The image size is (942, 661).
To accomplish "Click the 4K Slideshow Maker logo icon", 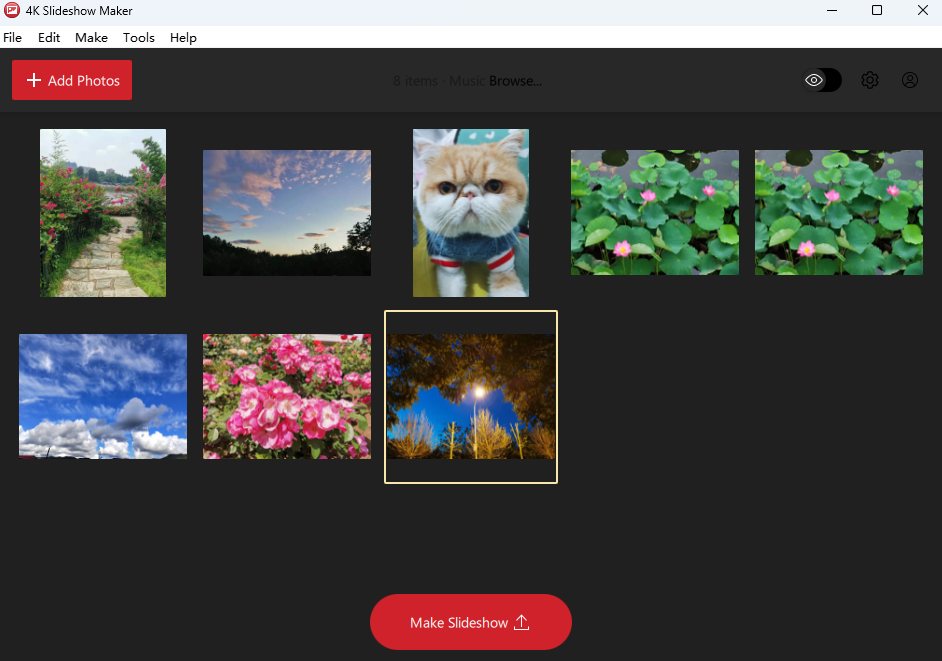I will pos(11,10).
